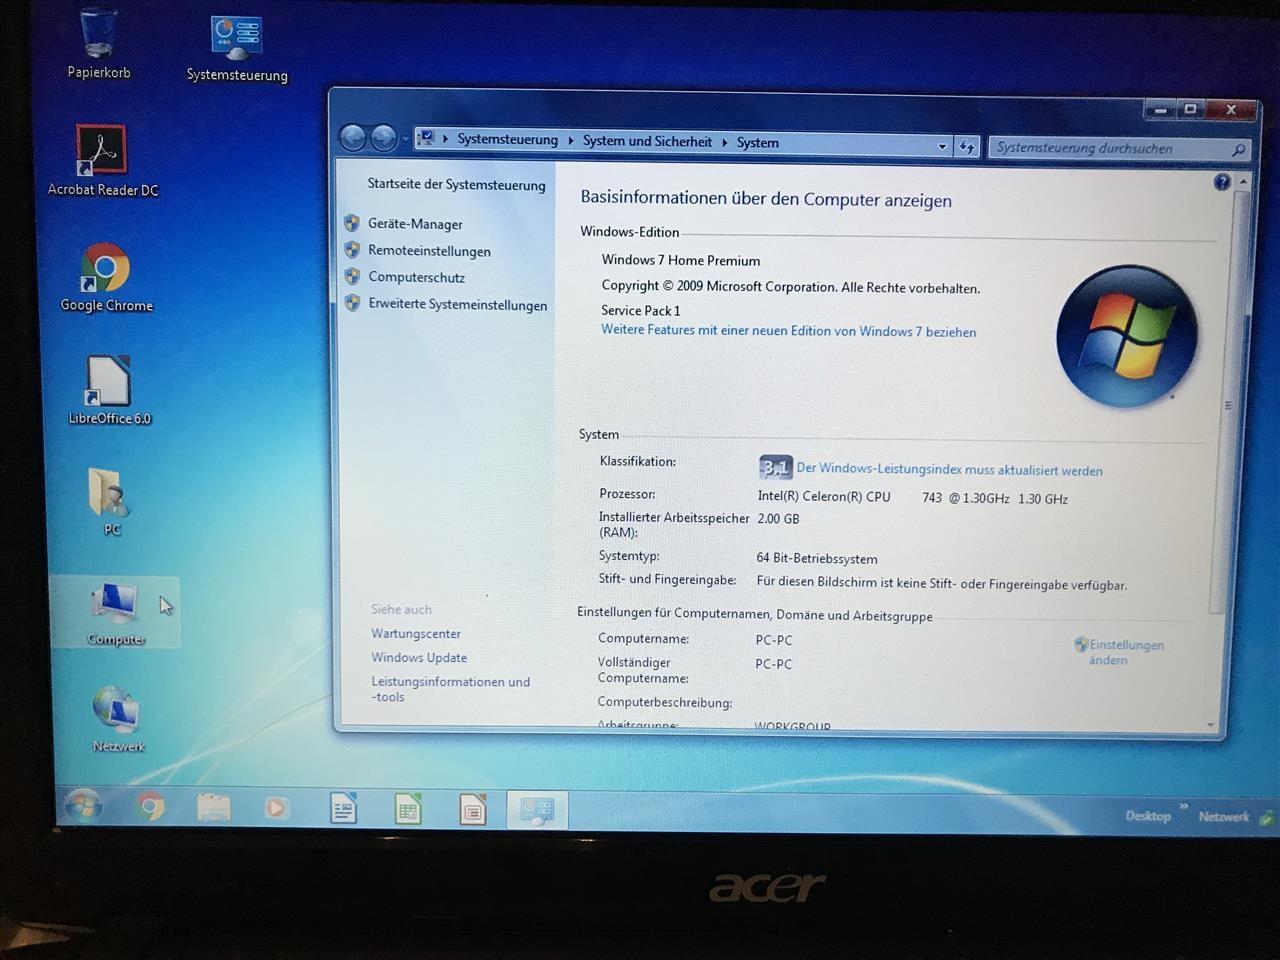This screenshot has height=960, width=1280.
Task: Open Remoteeinstellungen
Action: [x=429, y=251]
